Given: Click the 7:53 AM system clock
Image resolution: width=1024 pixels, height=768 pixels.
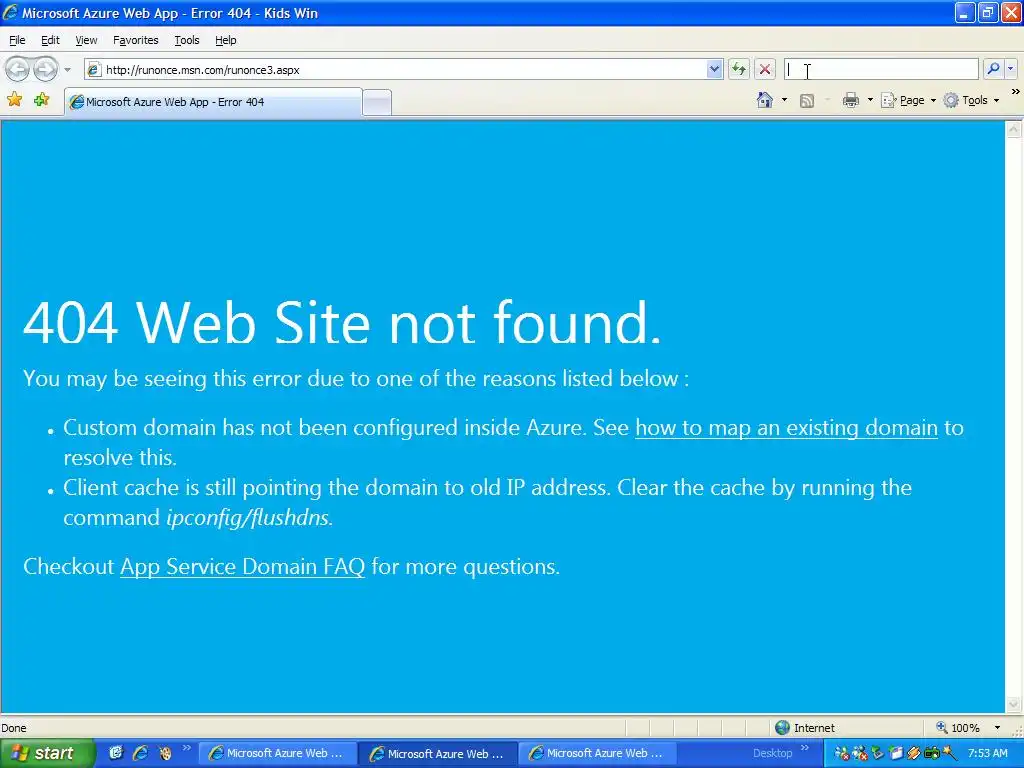Looking at the screenshot, I should [987, 753].
